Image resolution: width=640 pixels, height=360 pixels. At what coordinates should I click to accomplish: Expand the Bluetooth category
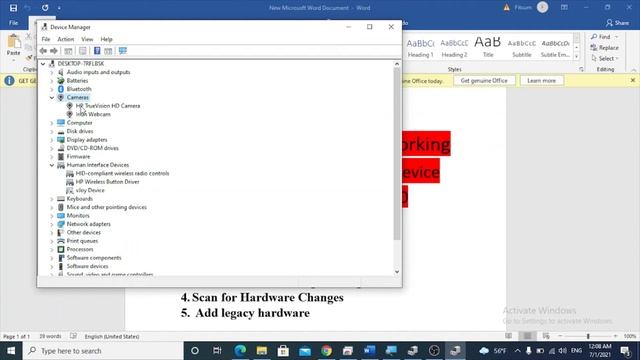[x=52, y=89]
